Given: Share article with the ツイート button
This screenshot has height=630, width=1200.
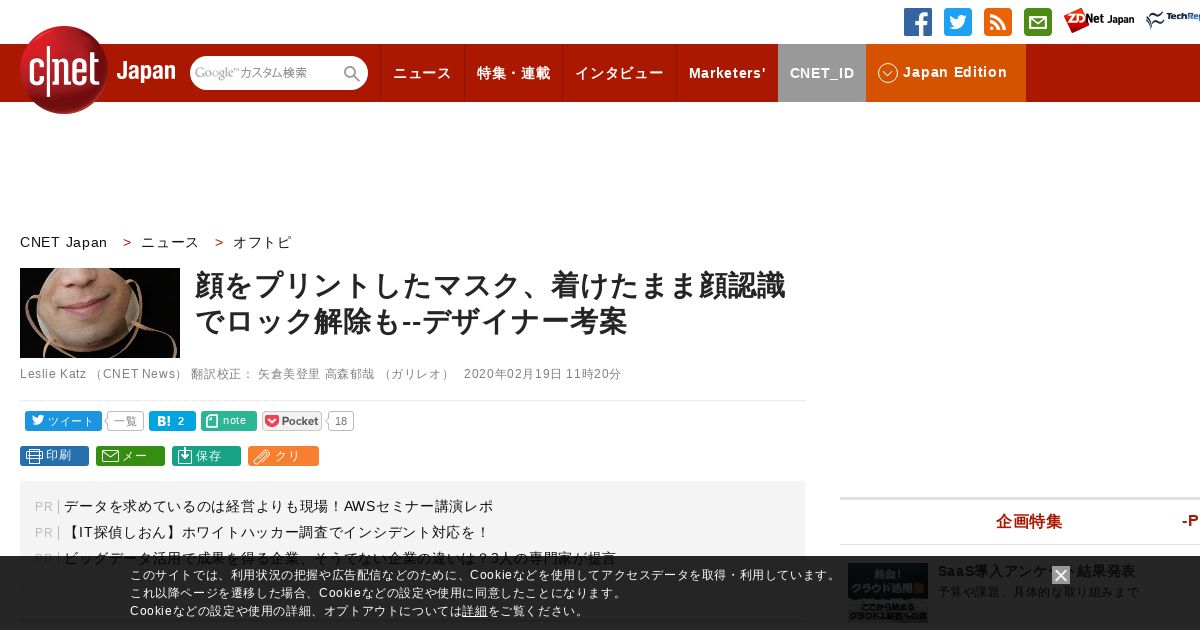Looking at the screenshot, I should (x=63, y=421).
